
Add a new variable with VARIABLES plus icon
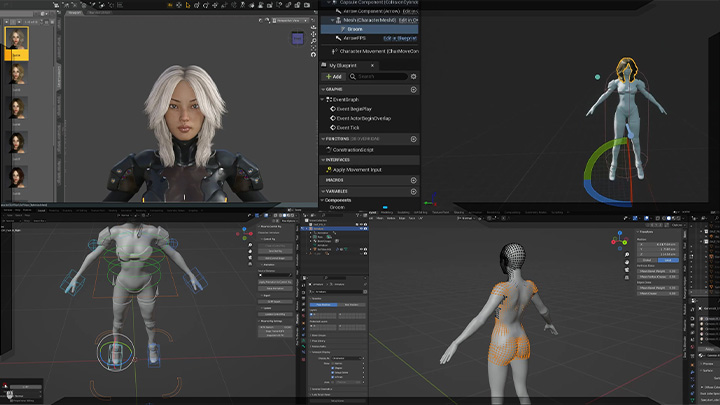click(x=414, y=191)
